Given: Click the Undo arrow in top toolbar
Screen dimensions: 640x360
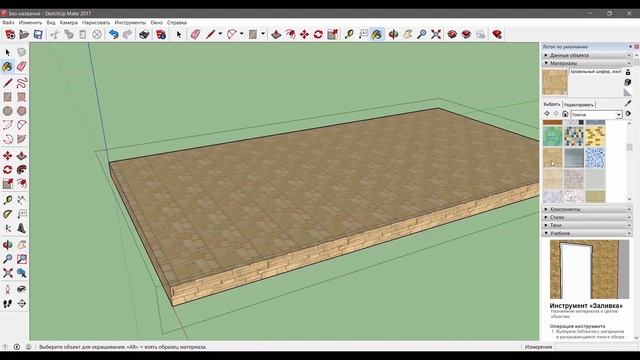Looking at the screenshot, I should [x=114, y=34].
